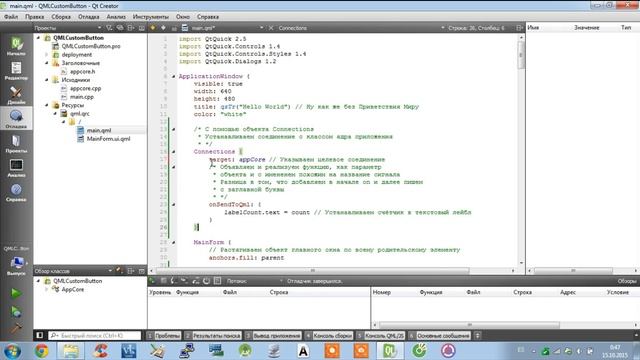Open the Projects mode (Проекты) in sidebar
Screen dimensions: 640x360
16,143
